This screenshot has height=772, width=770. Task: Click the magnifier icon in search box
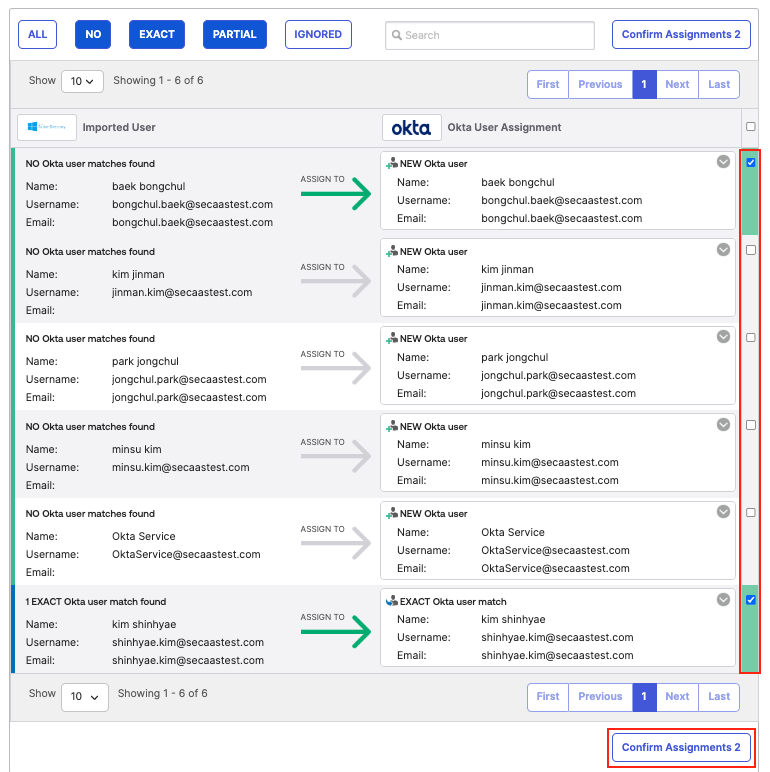(x=396, y=35)
